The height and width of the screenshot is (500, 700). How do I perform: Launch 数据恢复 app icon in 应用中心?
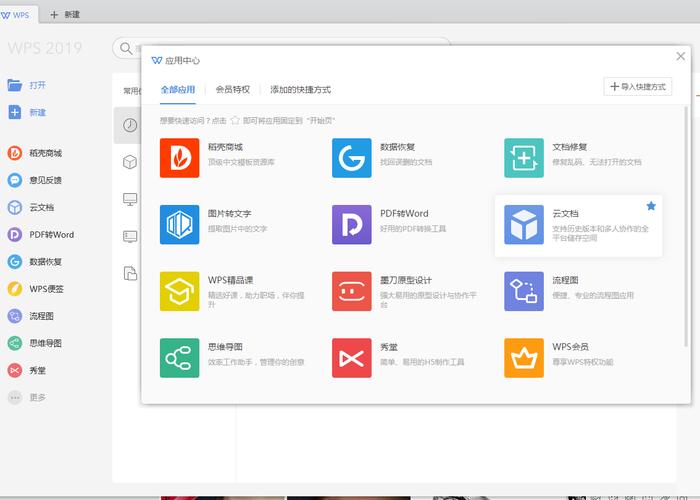coord(352,158)
